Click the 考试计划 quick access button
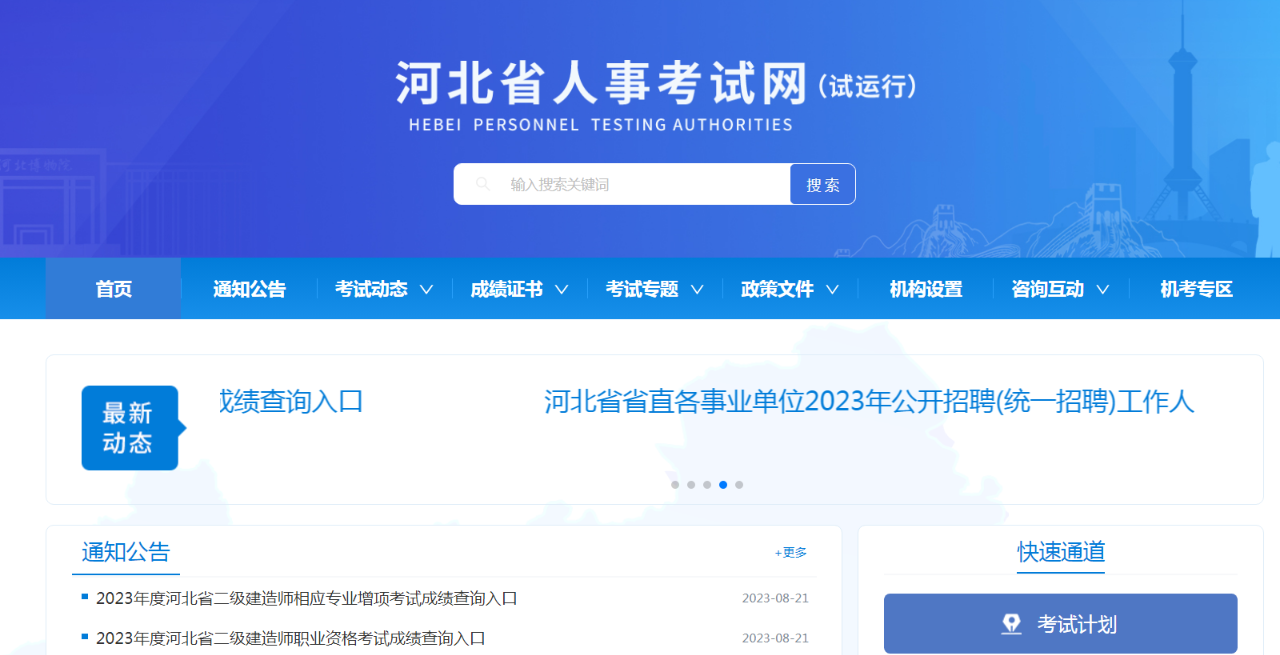 [x=1061, y=624]
